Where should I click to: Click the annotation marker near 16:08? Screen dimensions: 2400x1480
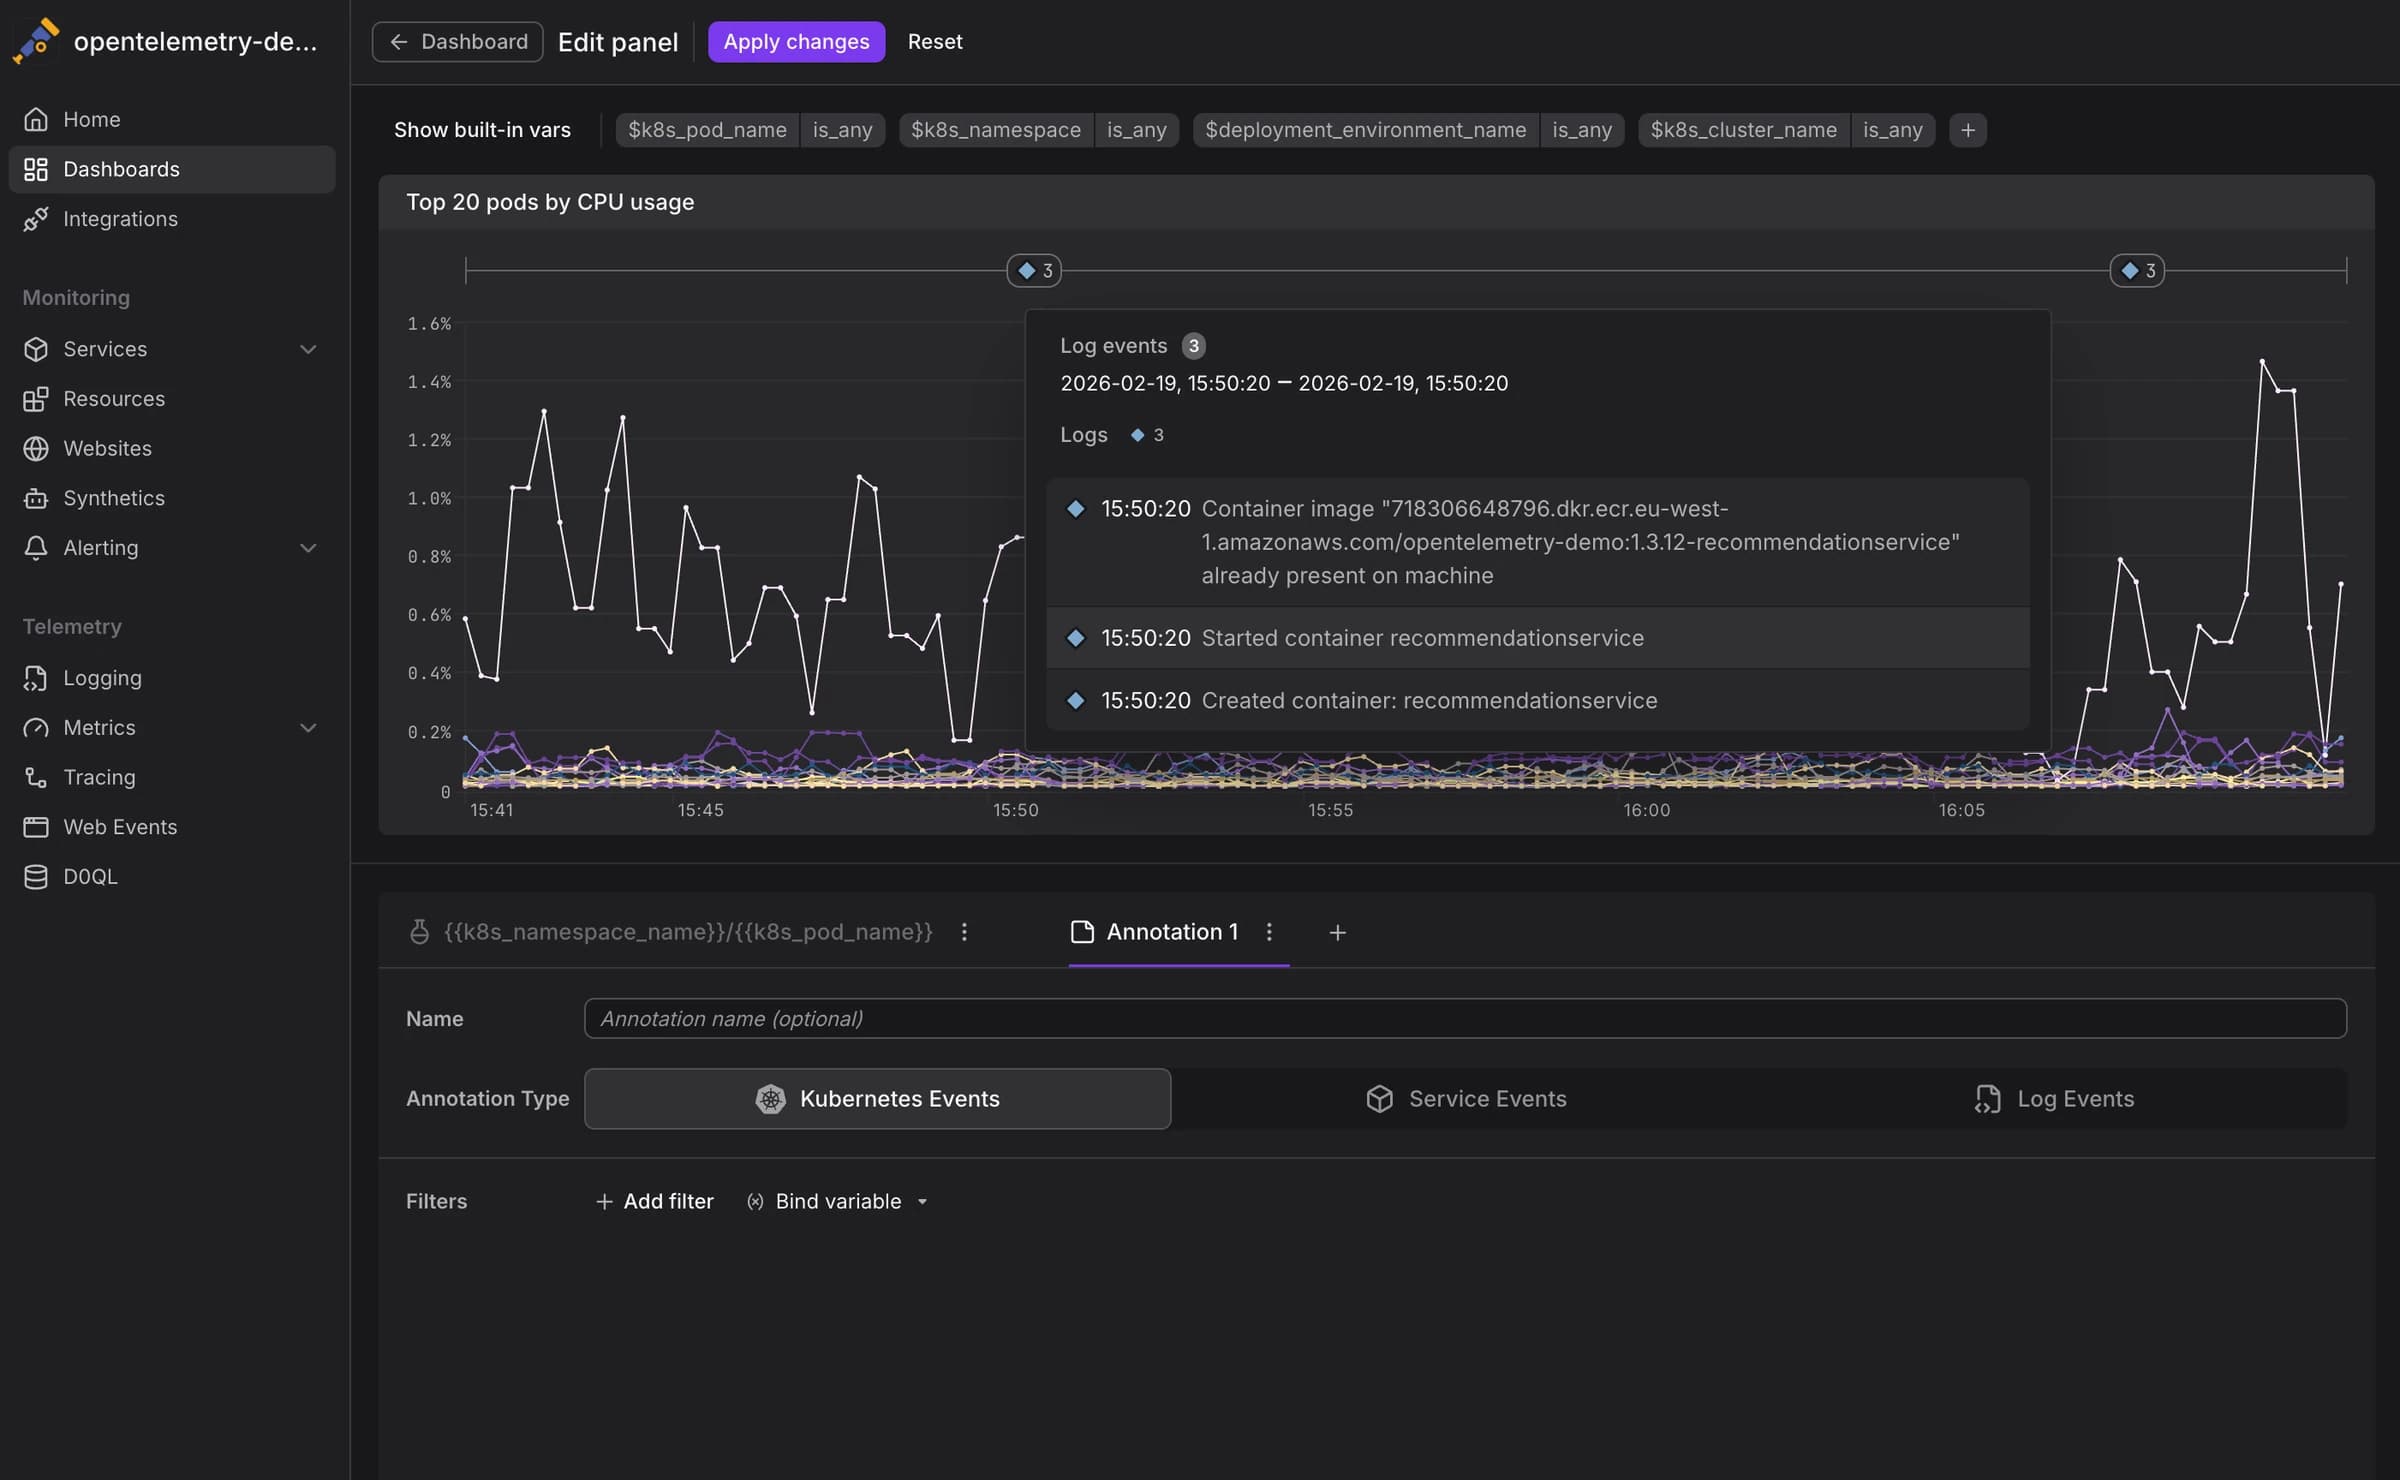(x=2138, y=271)
